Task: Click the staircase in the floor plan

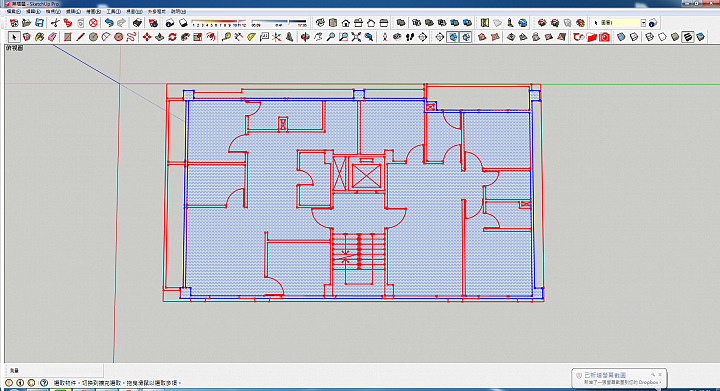Action: [358, 258]
